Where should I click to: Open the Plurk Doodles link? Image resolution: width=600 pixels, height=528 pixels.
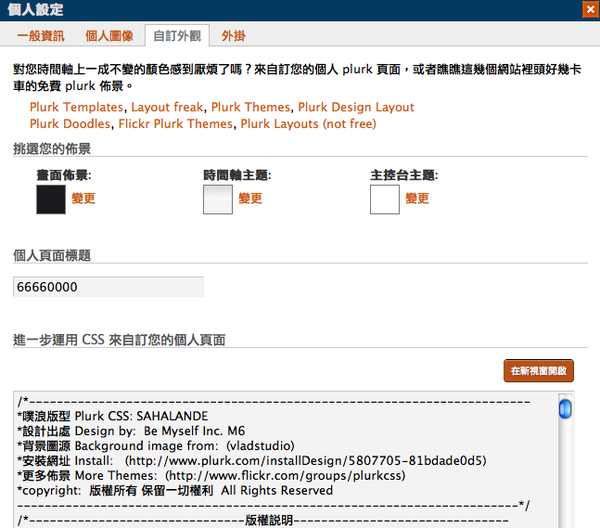point(70,124)
